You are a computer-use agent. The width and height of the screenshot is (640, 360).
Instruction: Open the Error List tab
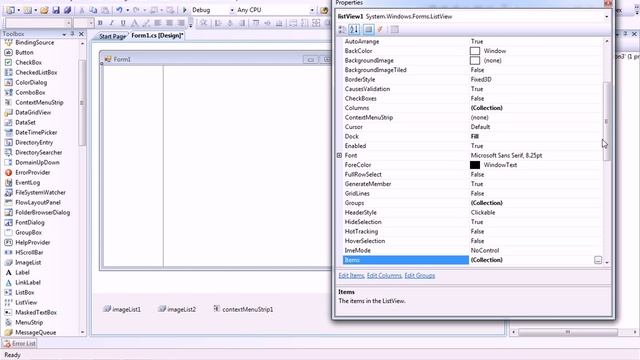click(20, 344)
